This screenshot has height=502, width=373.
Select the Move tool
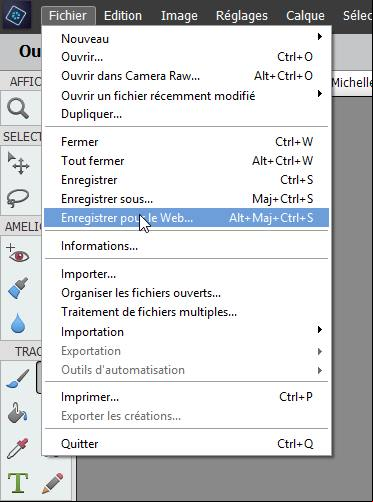point(19,164)
